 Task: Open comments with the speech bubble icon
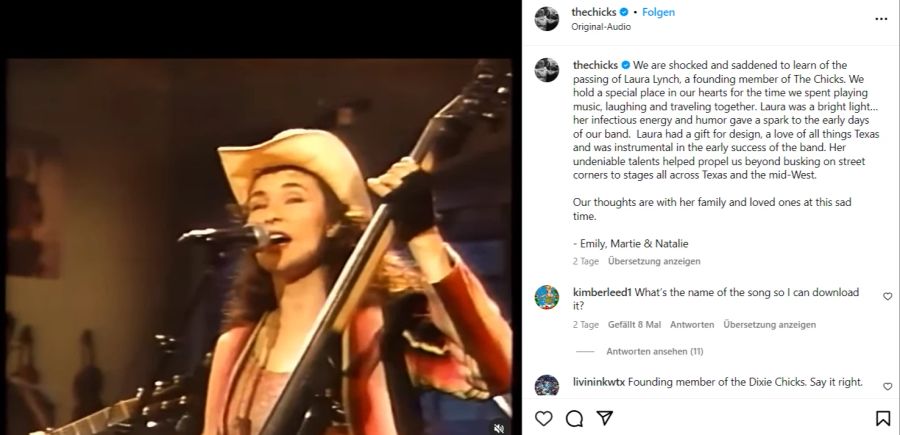[x=574, y=418]
